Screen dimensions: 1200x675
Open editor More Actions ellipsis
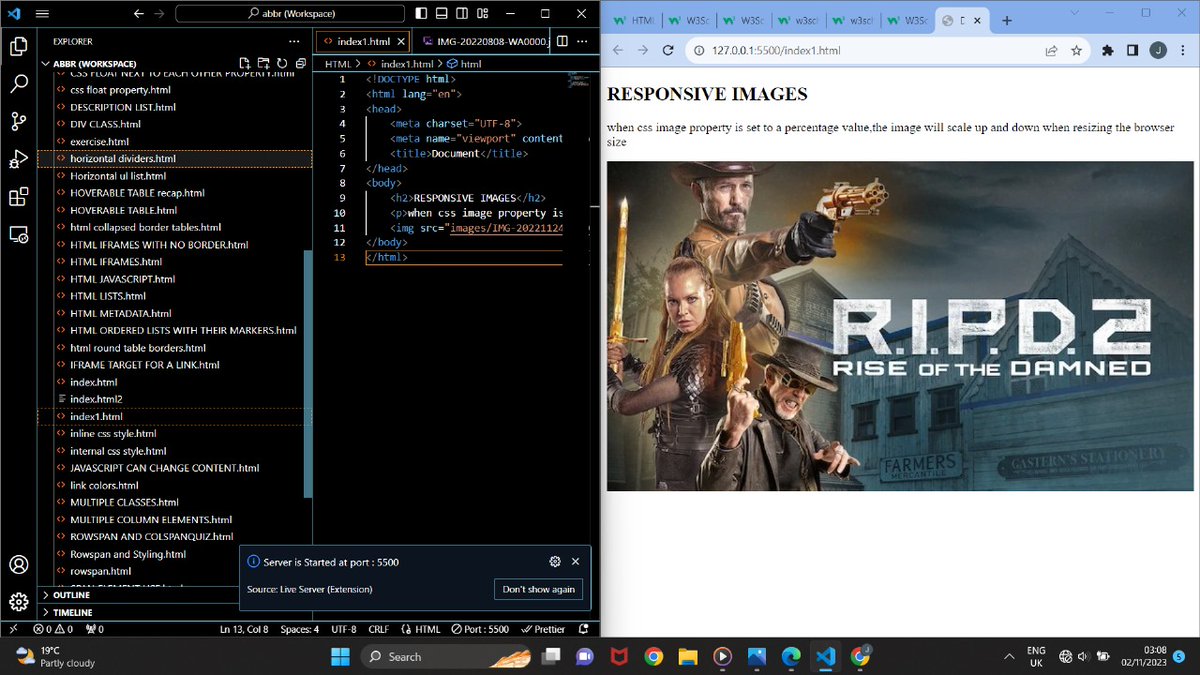pyautogui.click(x=583, y=41)
